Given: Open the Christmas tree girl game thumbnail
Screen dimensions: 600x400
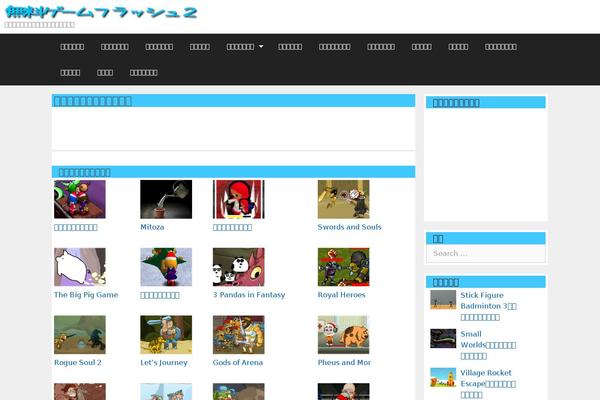Looking at the screenshot, I should pyautogui.click(x=166, y=267).
